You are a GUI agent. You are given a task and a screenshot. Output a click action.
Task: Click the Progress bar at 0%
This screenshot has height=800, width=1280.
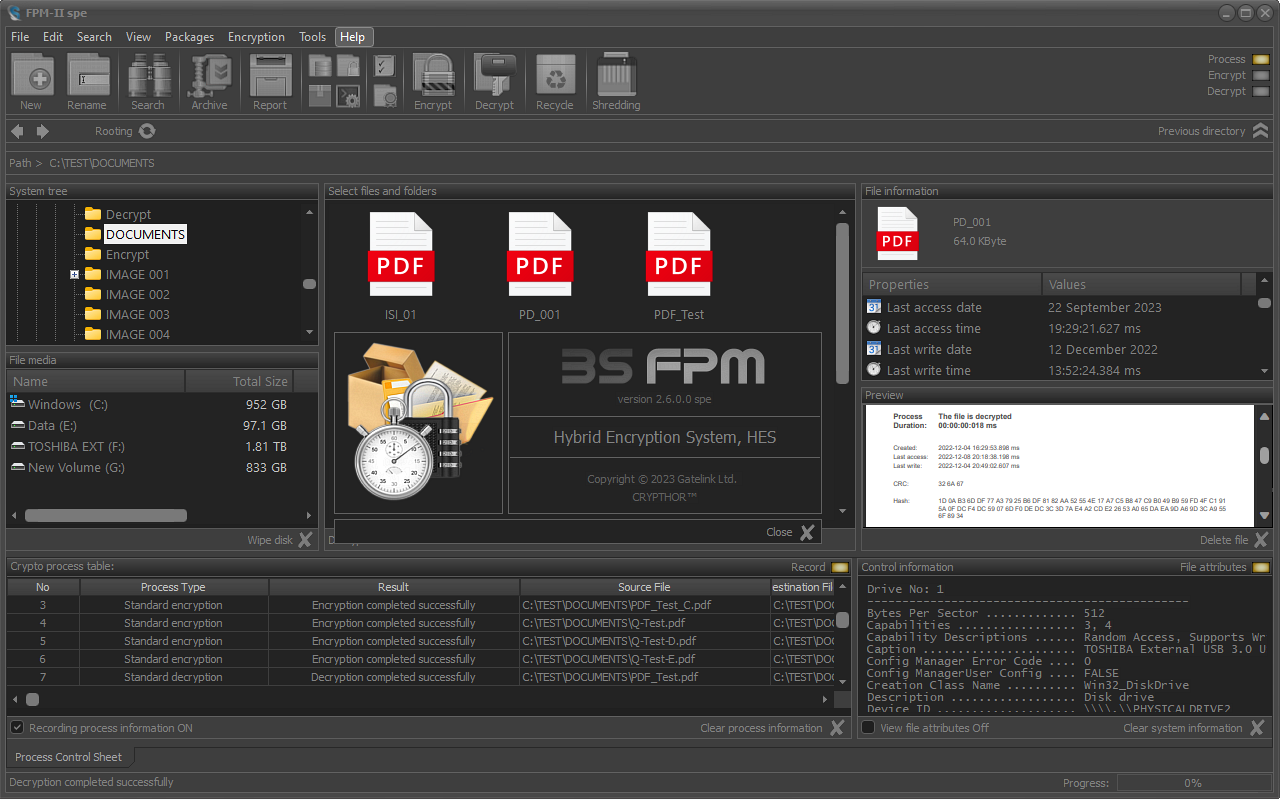click(1192, 783)
